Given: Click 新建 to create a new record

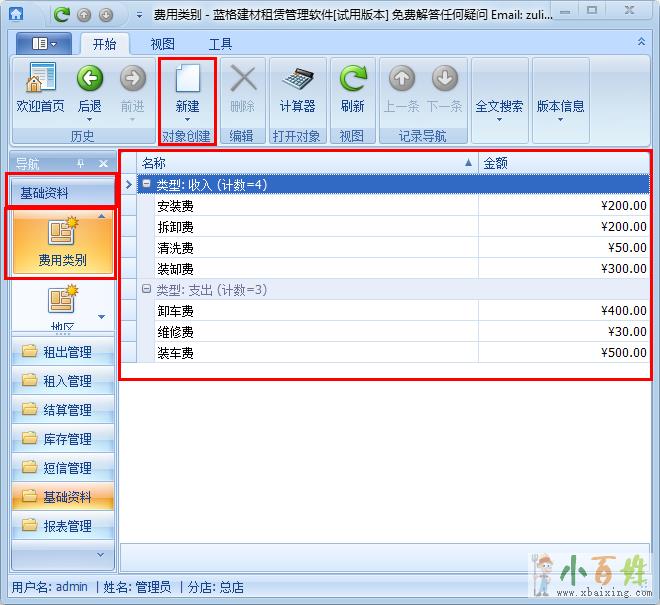Looking at the screenshot, I should point(187,88).
